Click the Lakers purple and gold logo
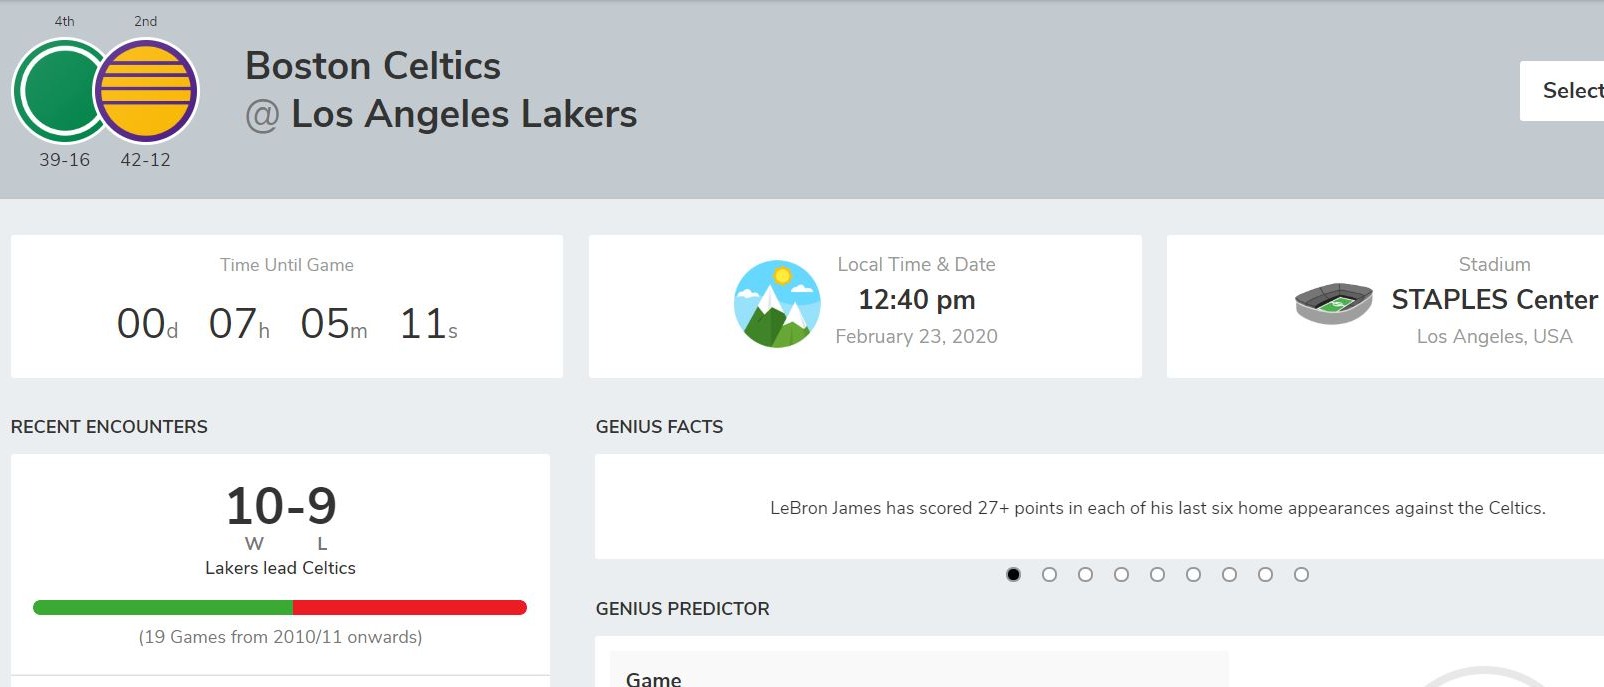 click(x=146, y=91)
